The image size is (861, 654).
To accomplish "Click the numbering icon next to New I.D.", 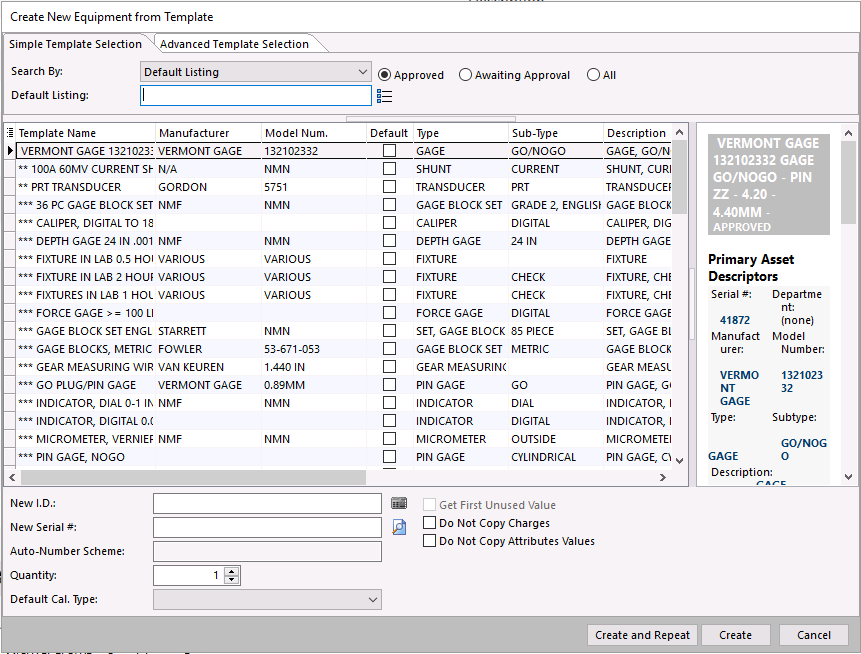I will tap(399, 504).
